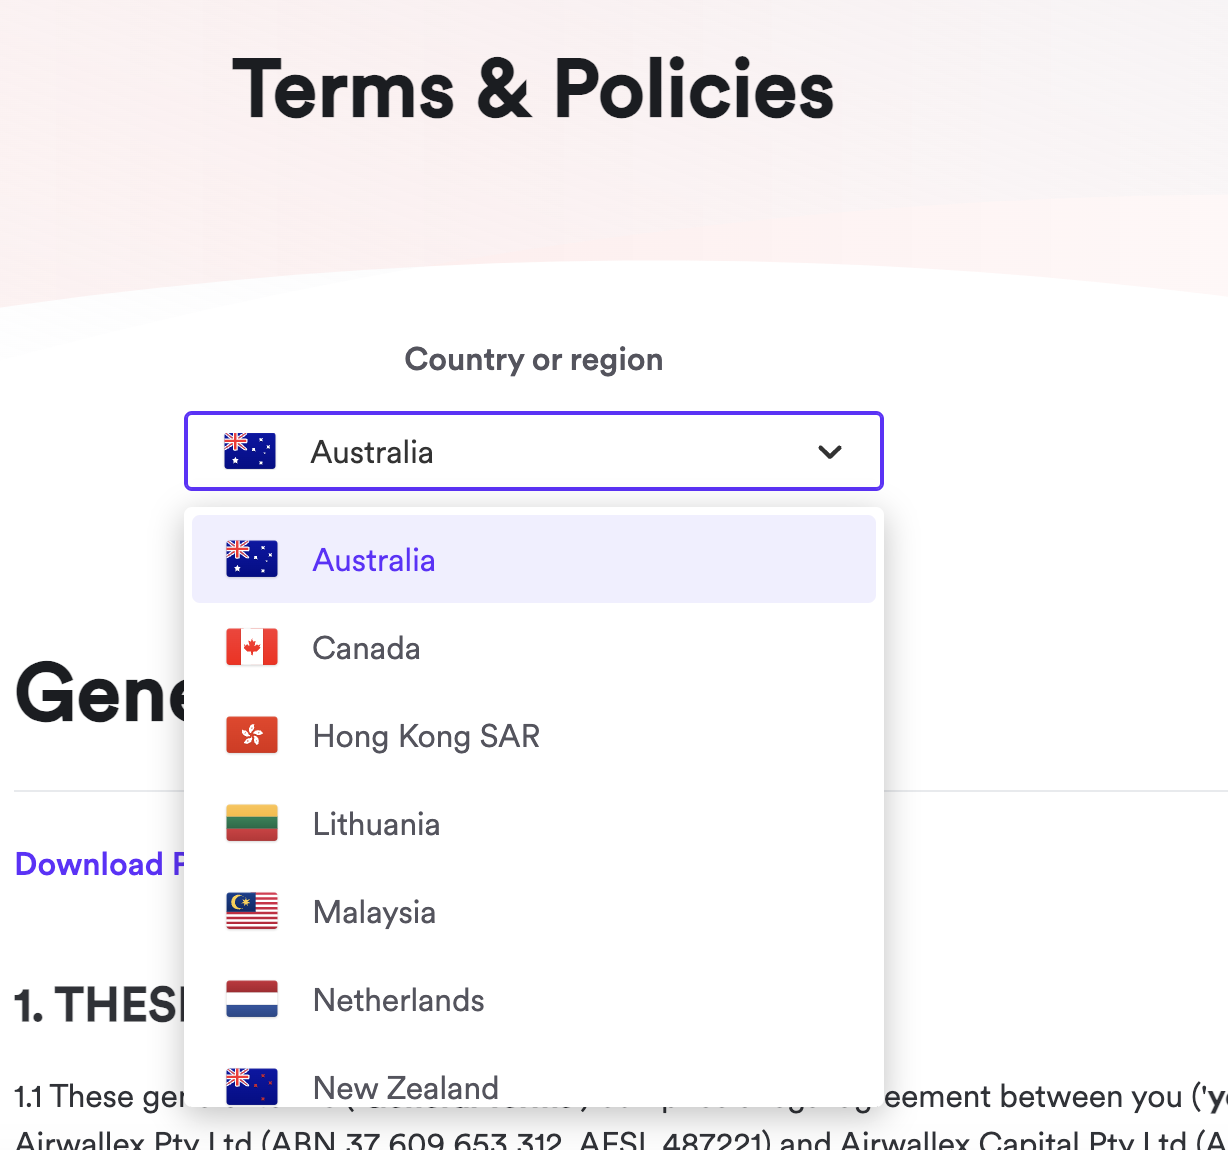Pick Lithuania in the region list
The image size is (1228, 1150).
point(534,823)
